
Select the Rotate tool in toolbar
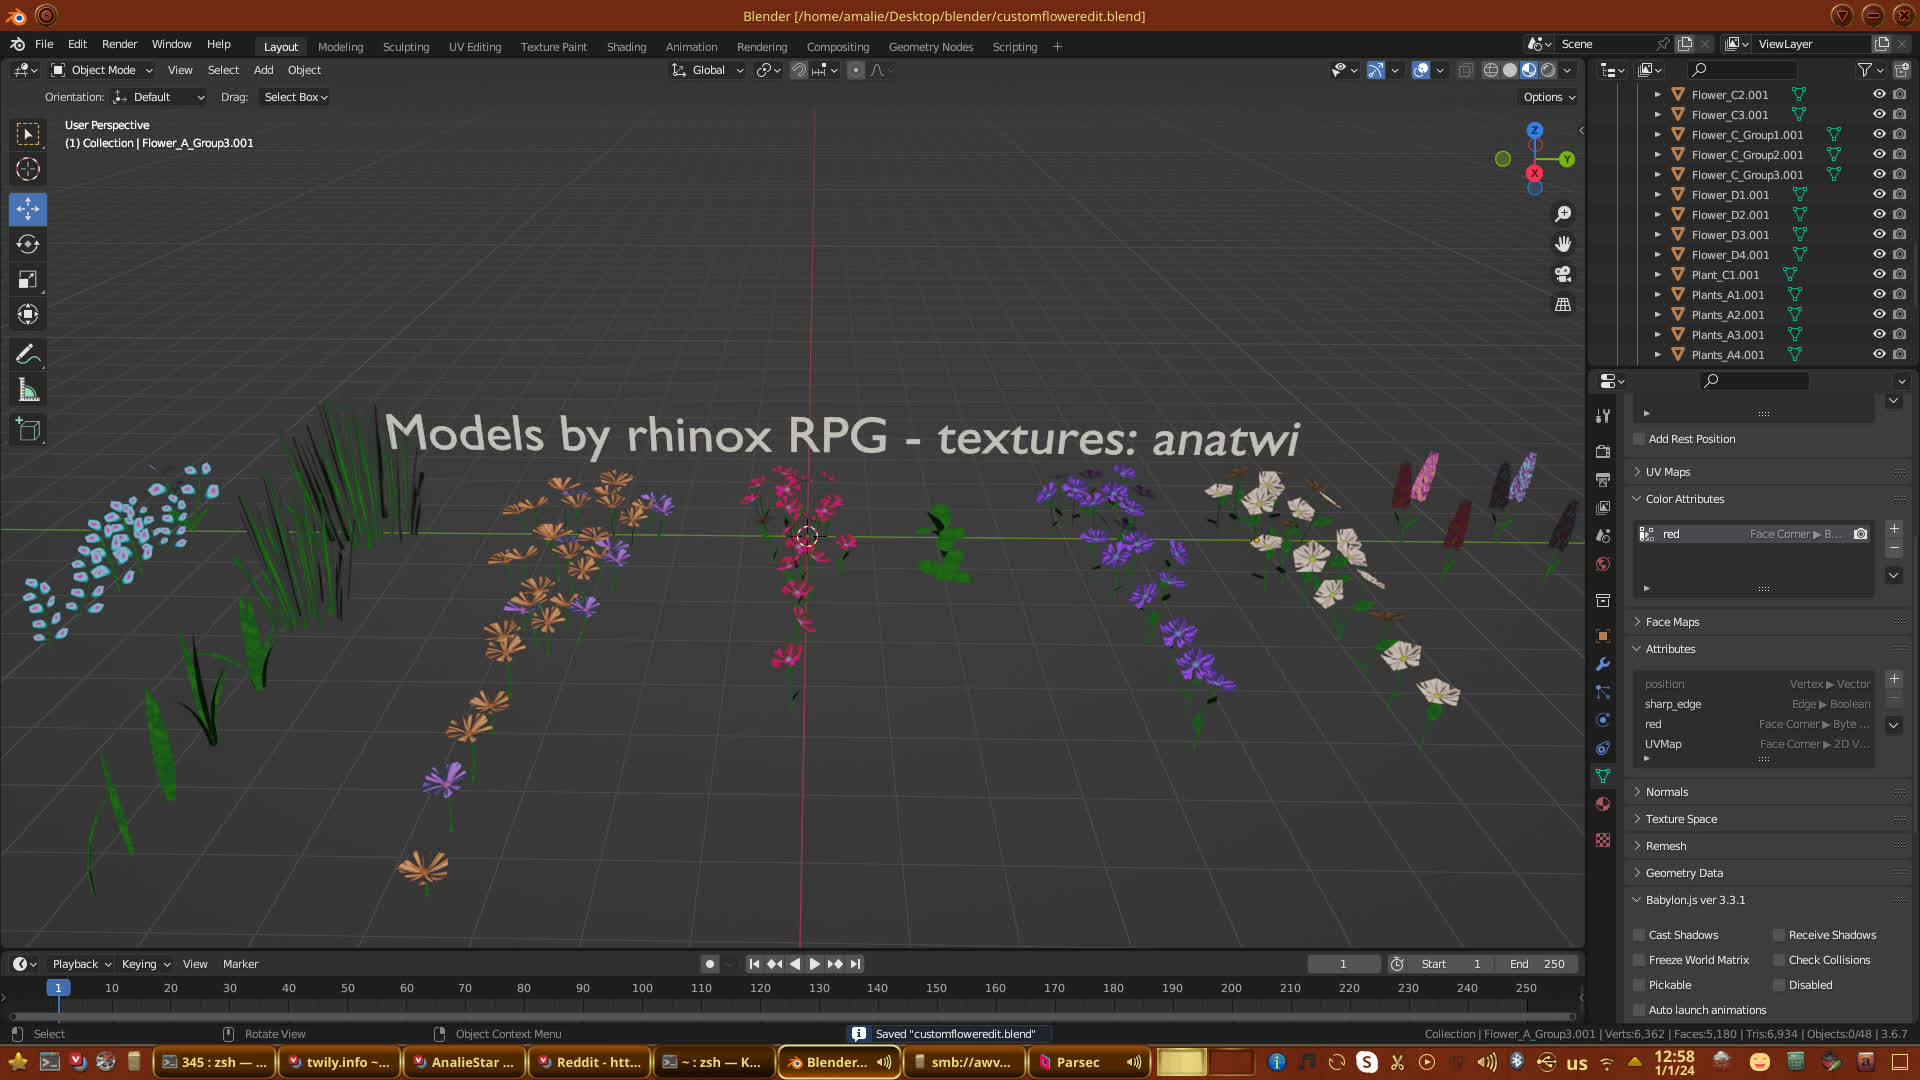tap(28, 244)
